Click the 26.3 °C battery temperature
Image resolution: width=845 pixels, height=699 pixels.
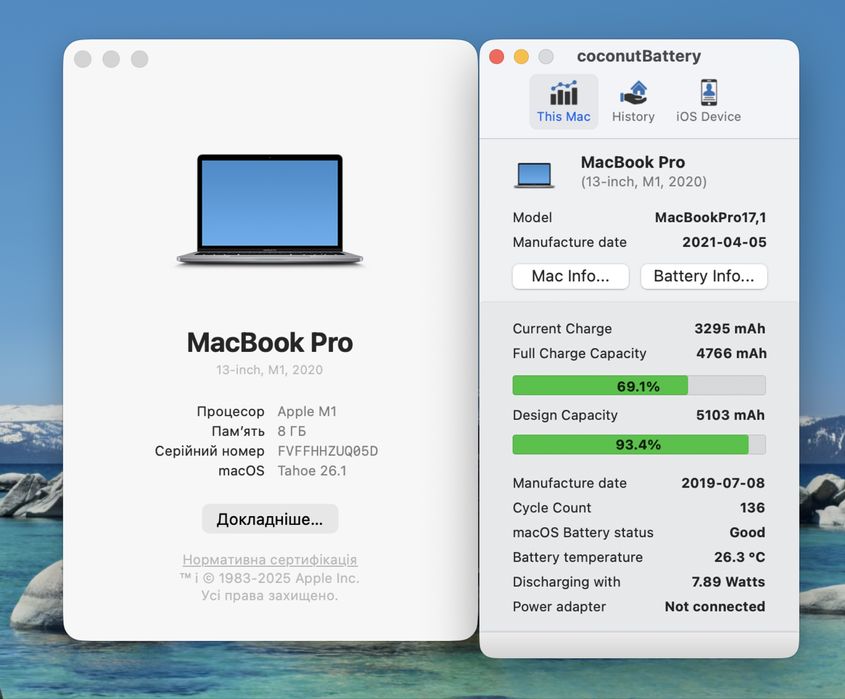739,557
